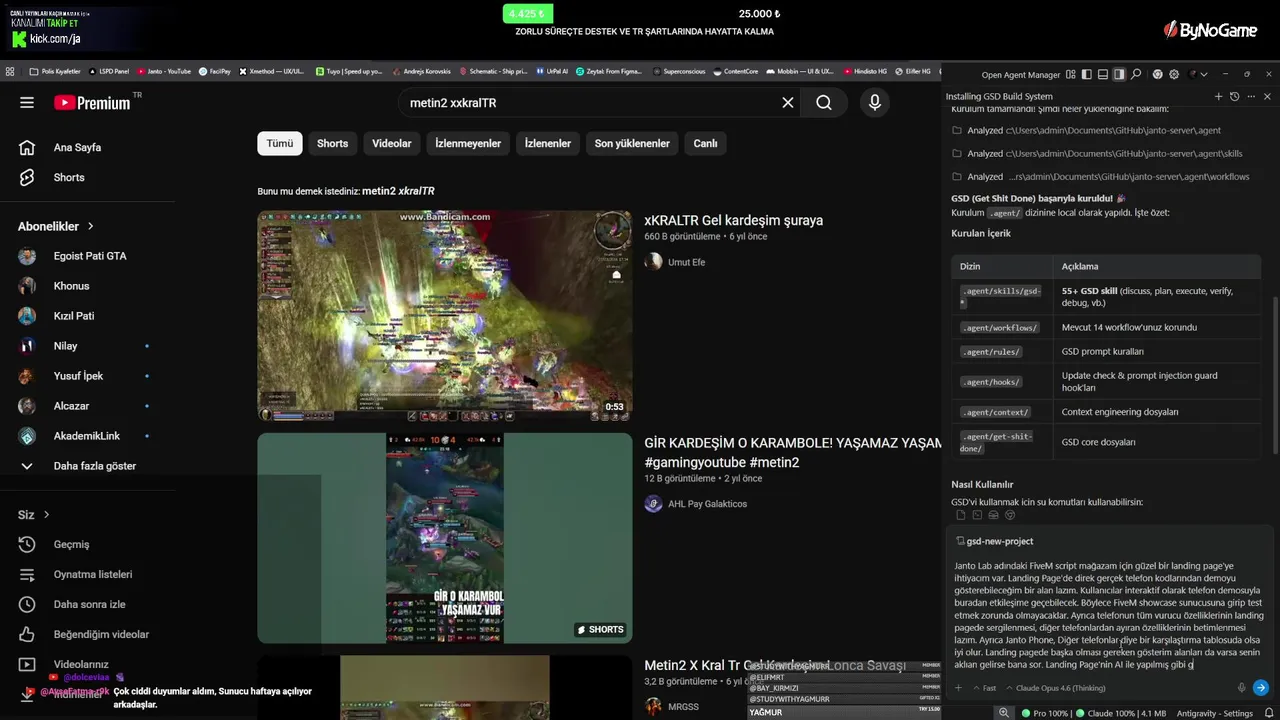
Task: Click the gsd-new-project workflow tag
Action: (x=994, y=541)
